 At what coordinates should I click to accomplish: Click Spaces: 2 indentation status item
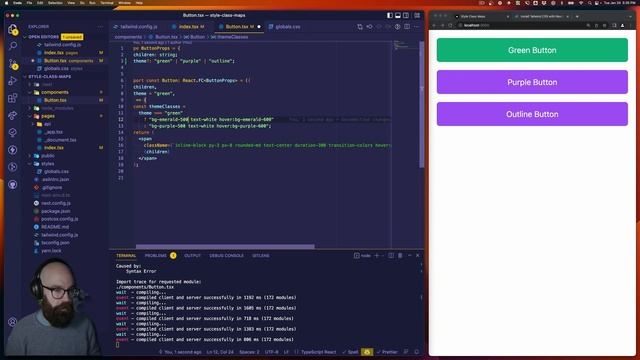point(249,352)
